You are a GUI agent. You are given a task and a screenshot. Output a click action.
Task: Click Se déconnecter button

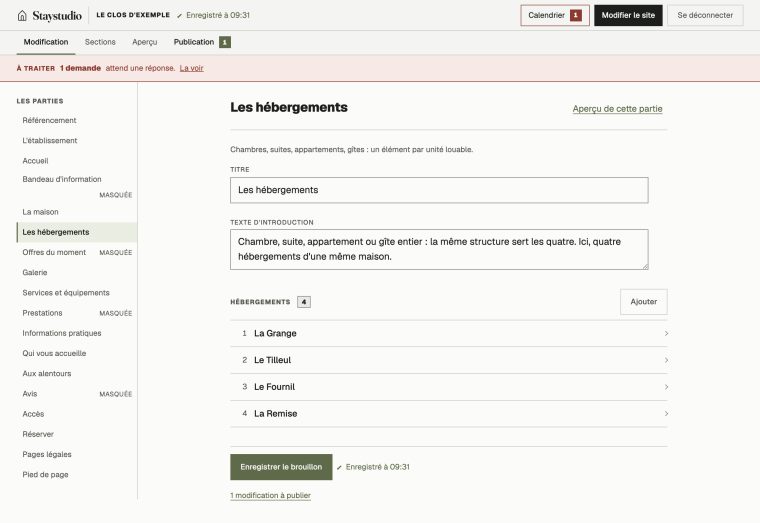coord(705,16)
